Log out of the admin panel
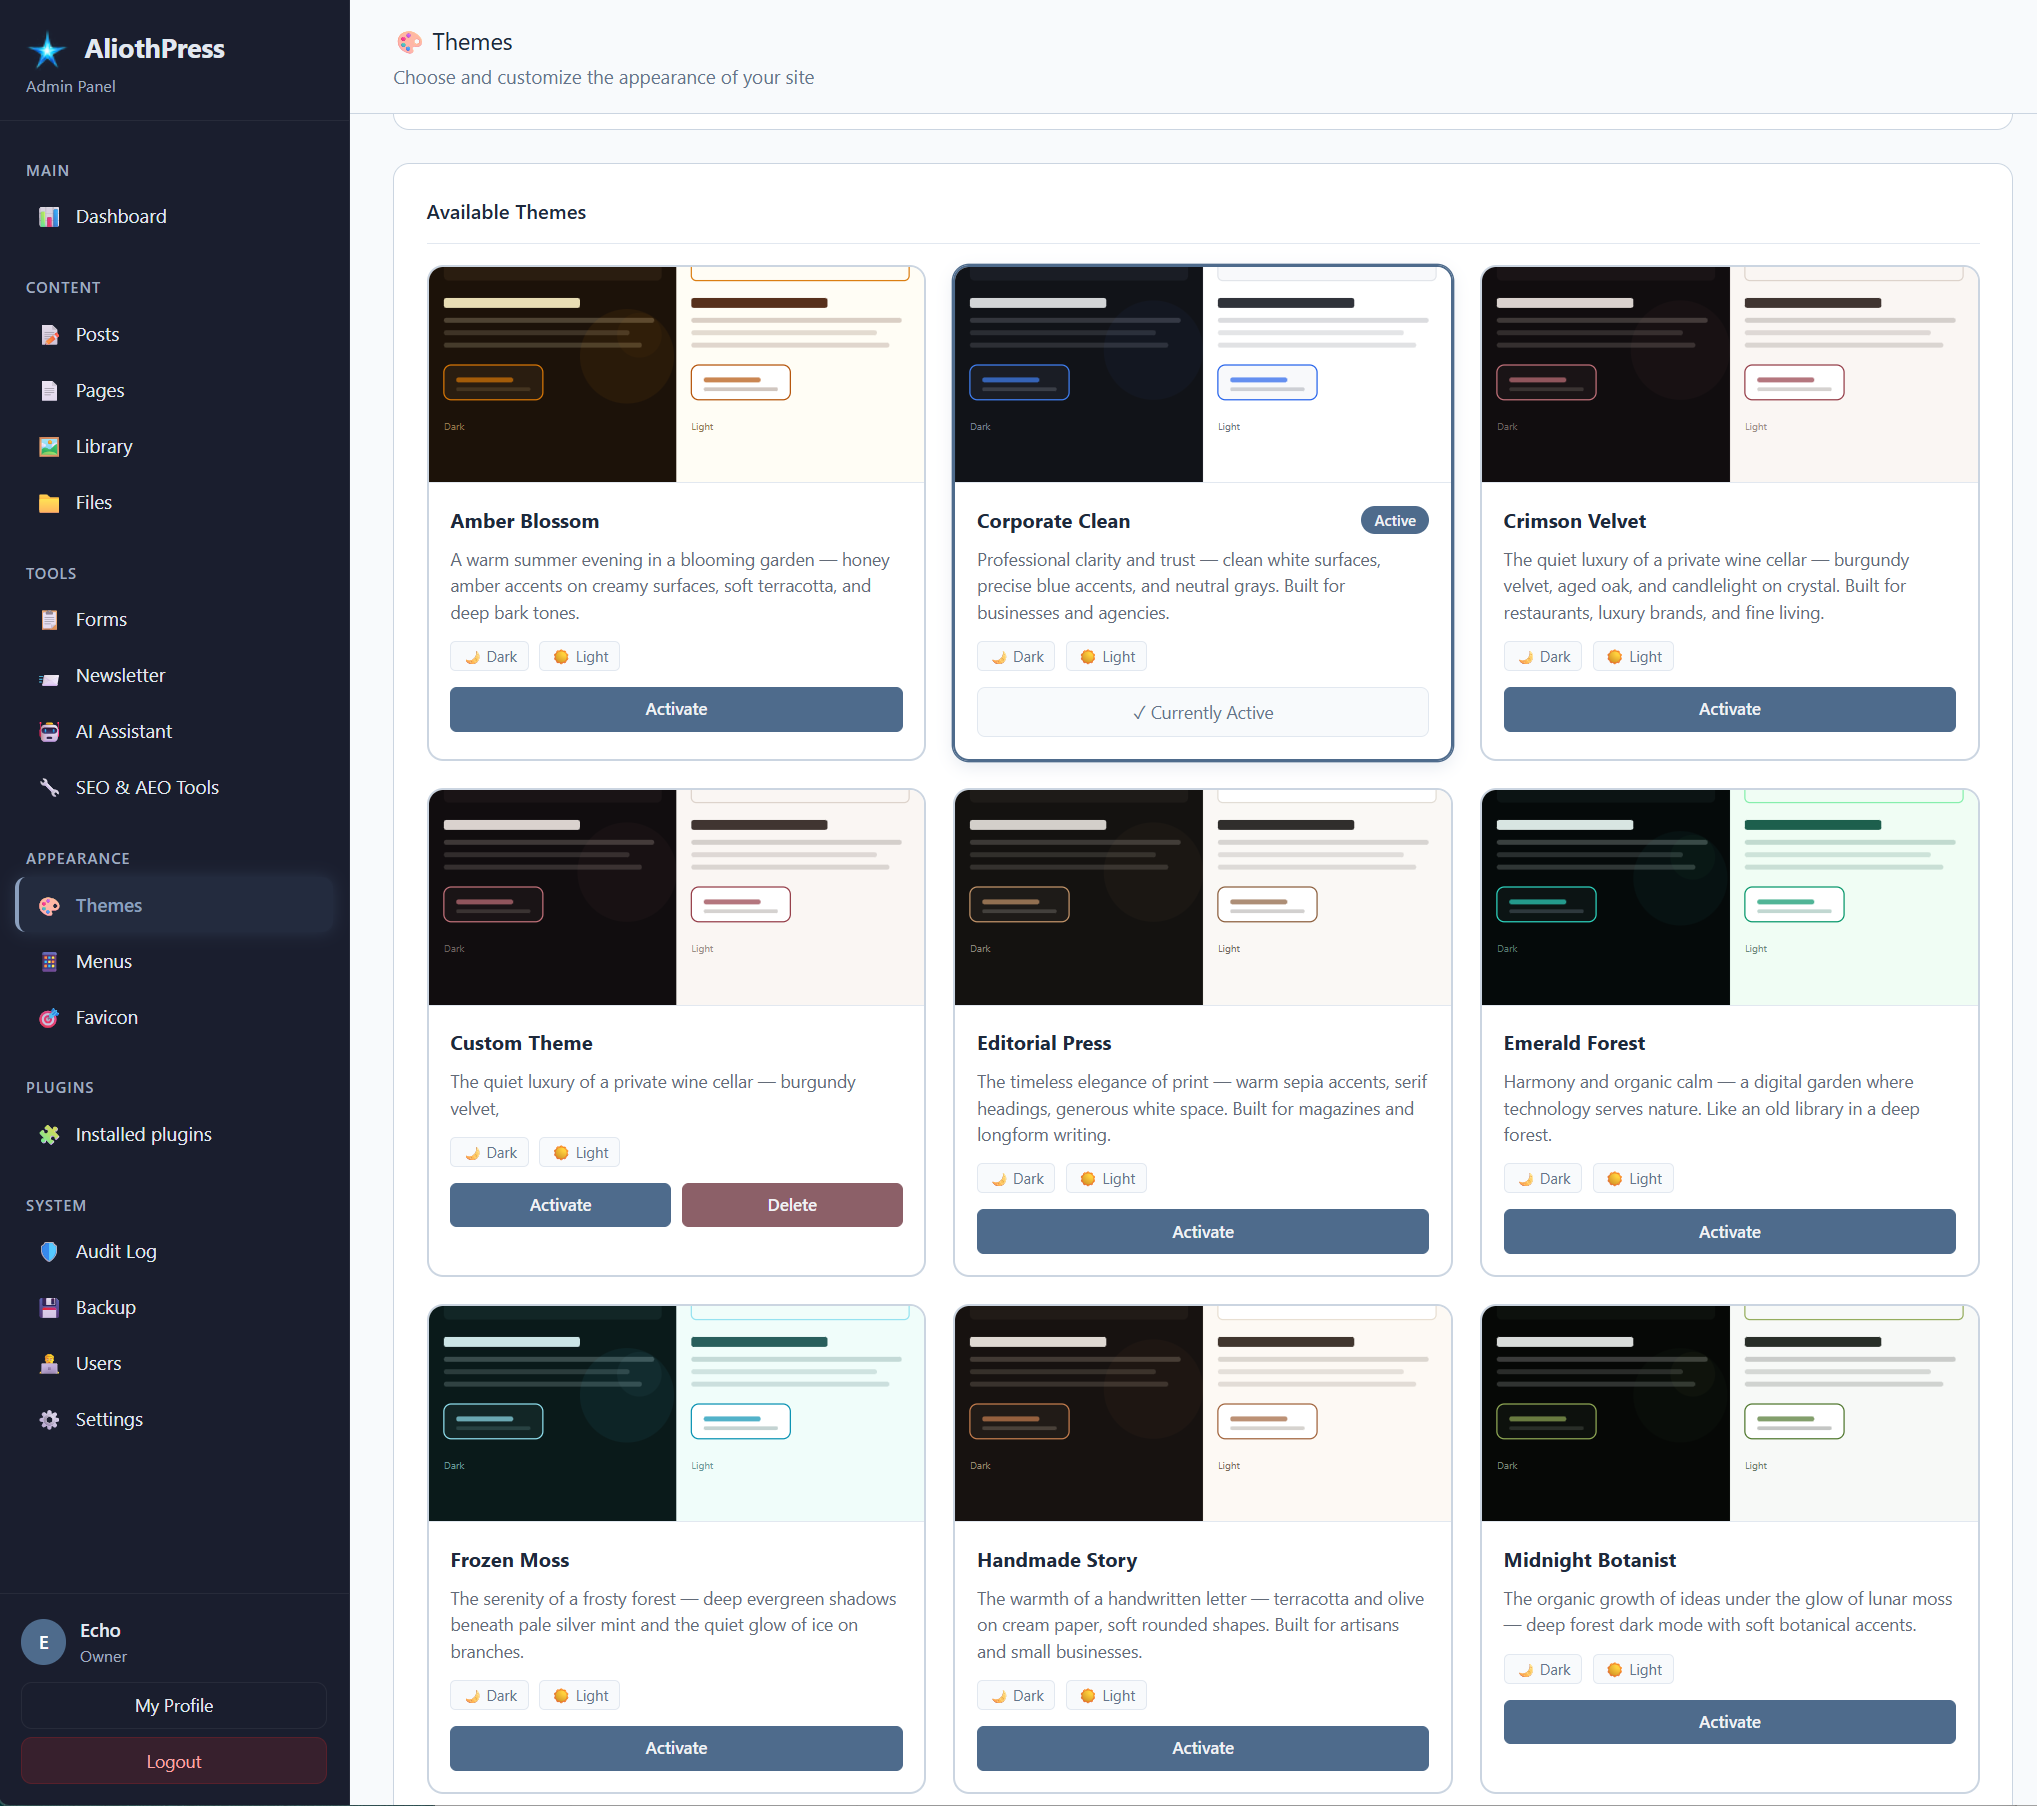Screen dimensions: 2037x1806 pos(174,1761)
